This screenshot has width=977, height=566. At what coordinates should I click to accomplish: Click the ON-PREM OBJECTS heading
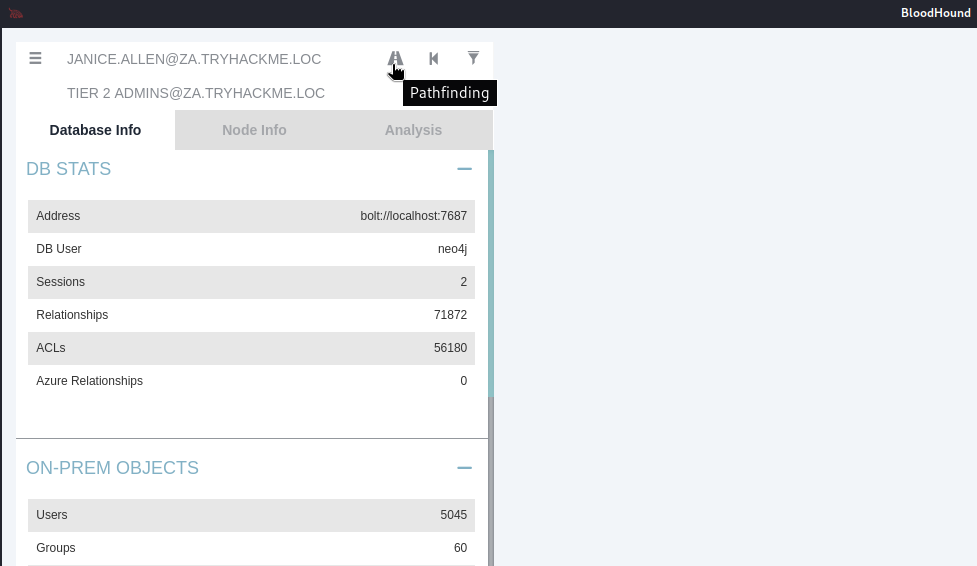tap(112, 468)
